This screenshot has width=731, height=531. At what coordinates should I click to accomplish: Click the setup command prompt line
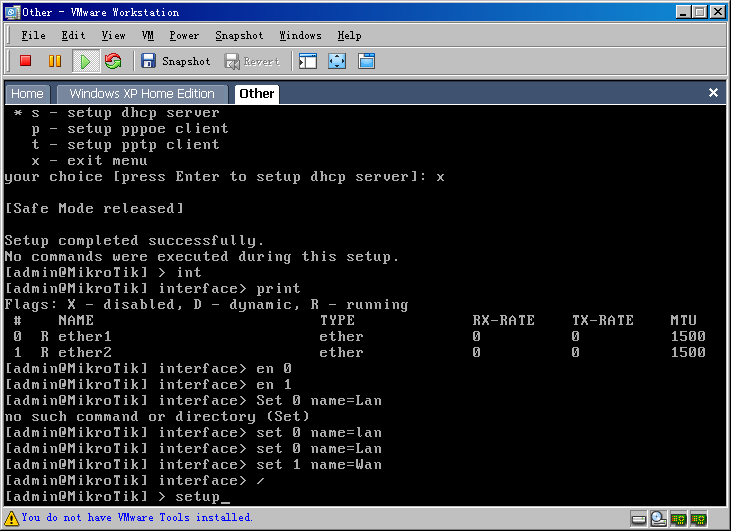(x=117, y=497)
